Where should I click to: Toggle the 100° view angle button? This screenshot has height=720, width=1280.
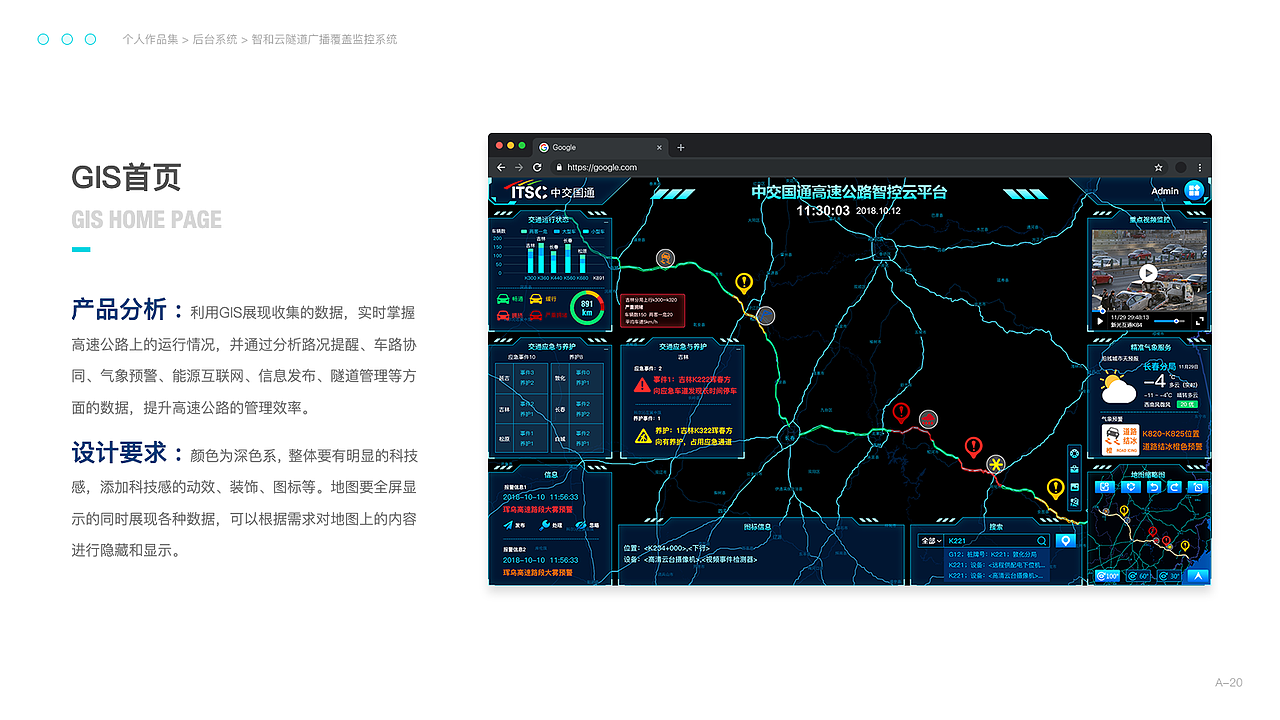point(1107,576)
